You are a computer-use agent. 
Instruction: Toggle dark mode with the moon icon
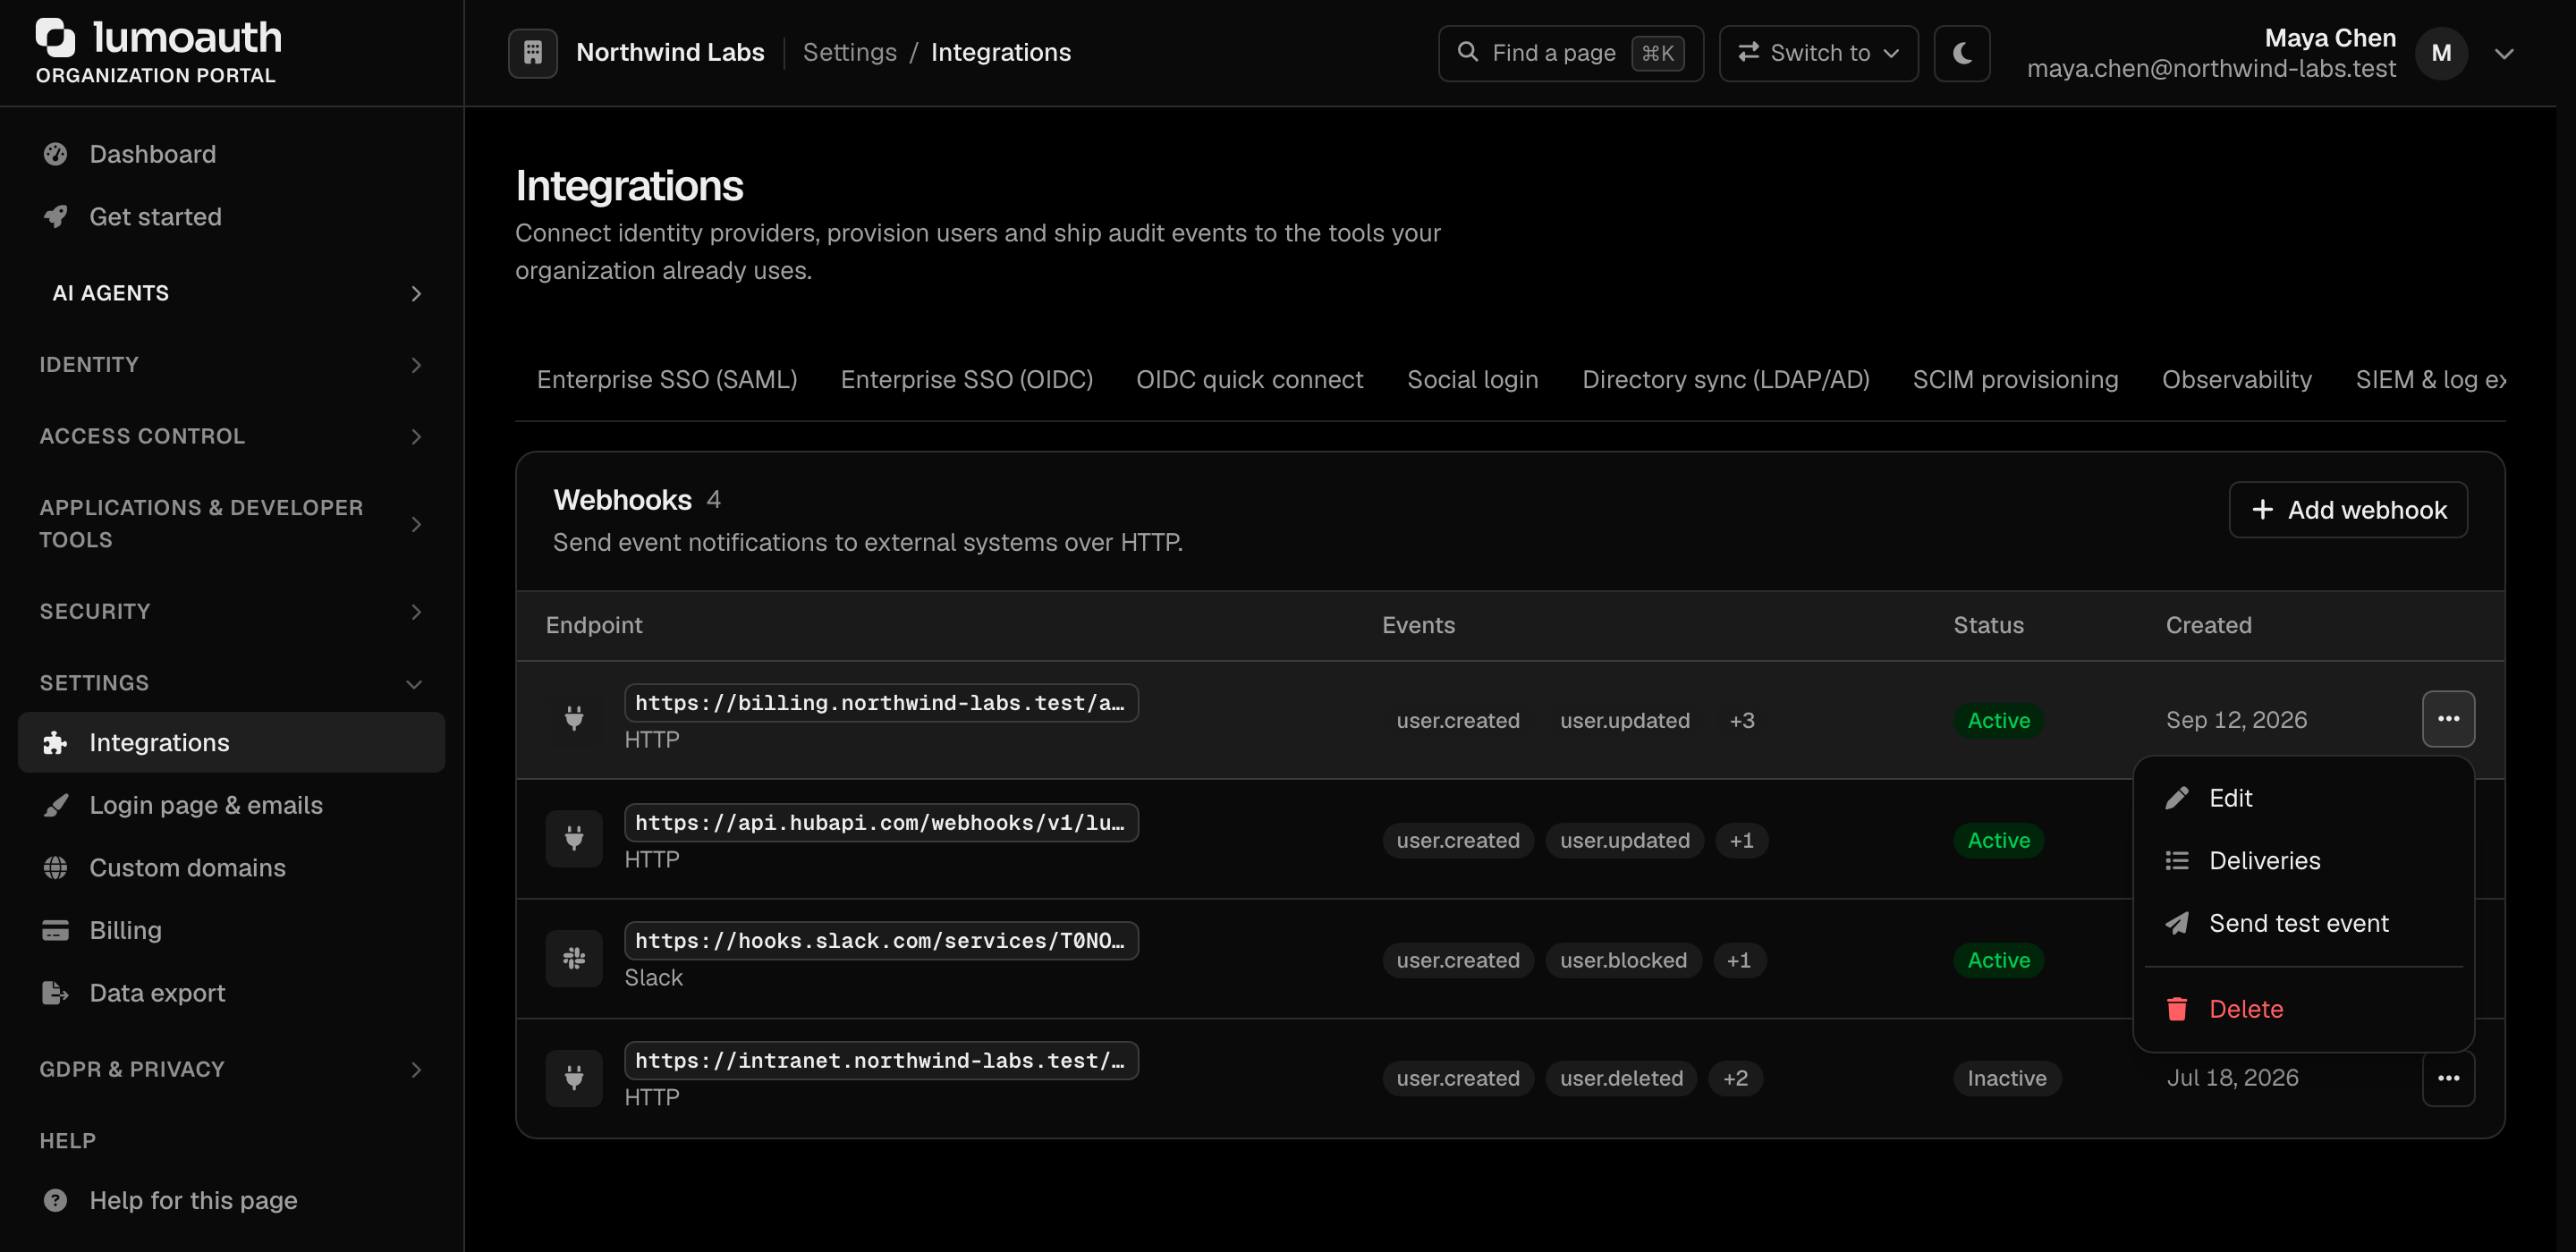pos(1962,53)
